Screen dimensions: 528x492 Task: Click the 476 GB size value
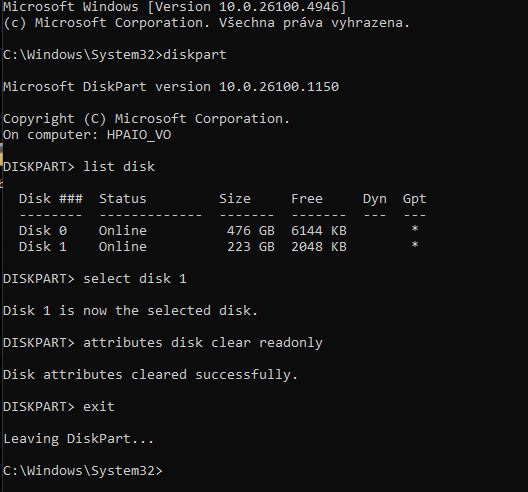251,231
